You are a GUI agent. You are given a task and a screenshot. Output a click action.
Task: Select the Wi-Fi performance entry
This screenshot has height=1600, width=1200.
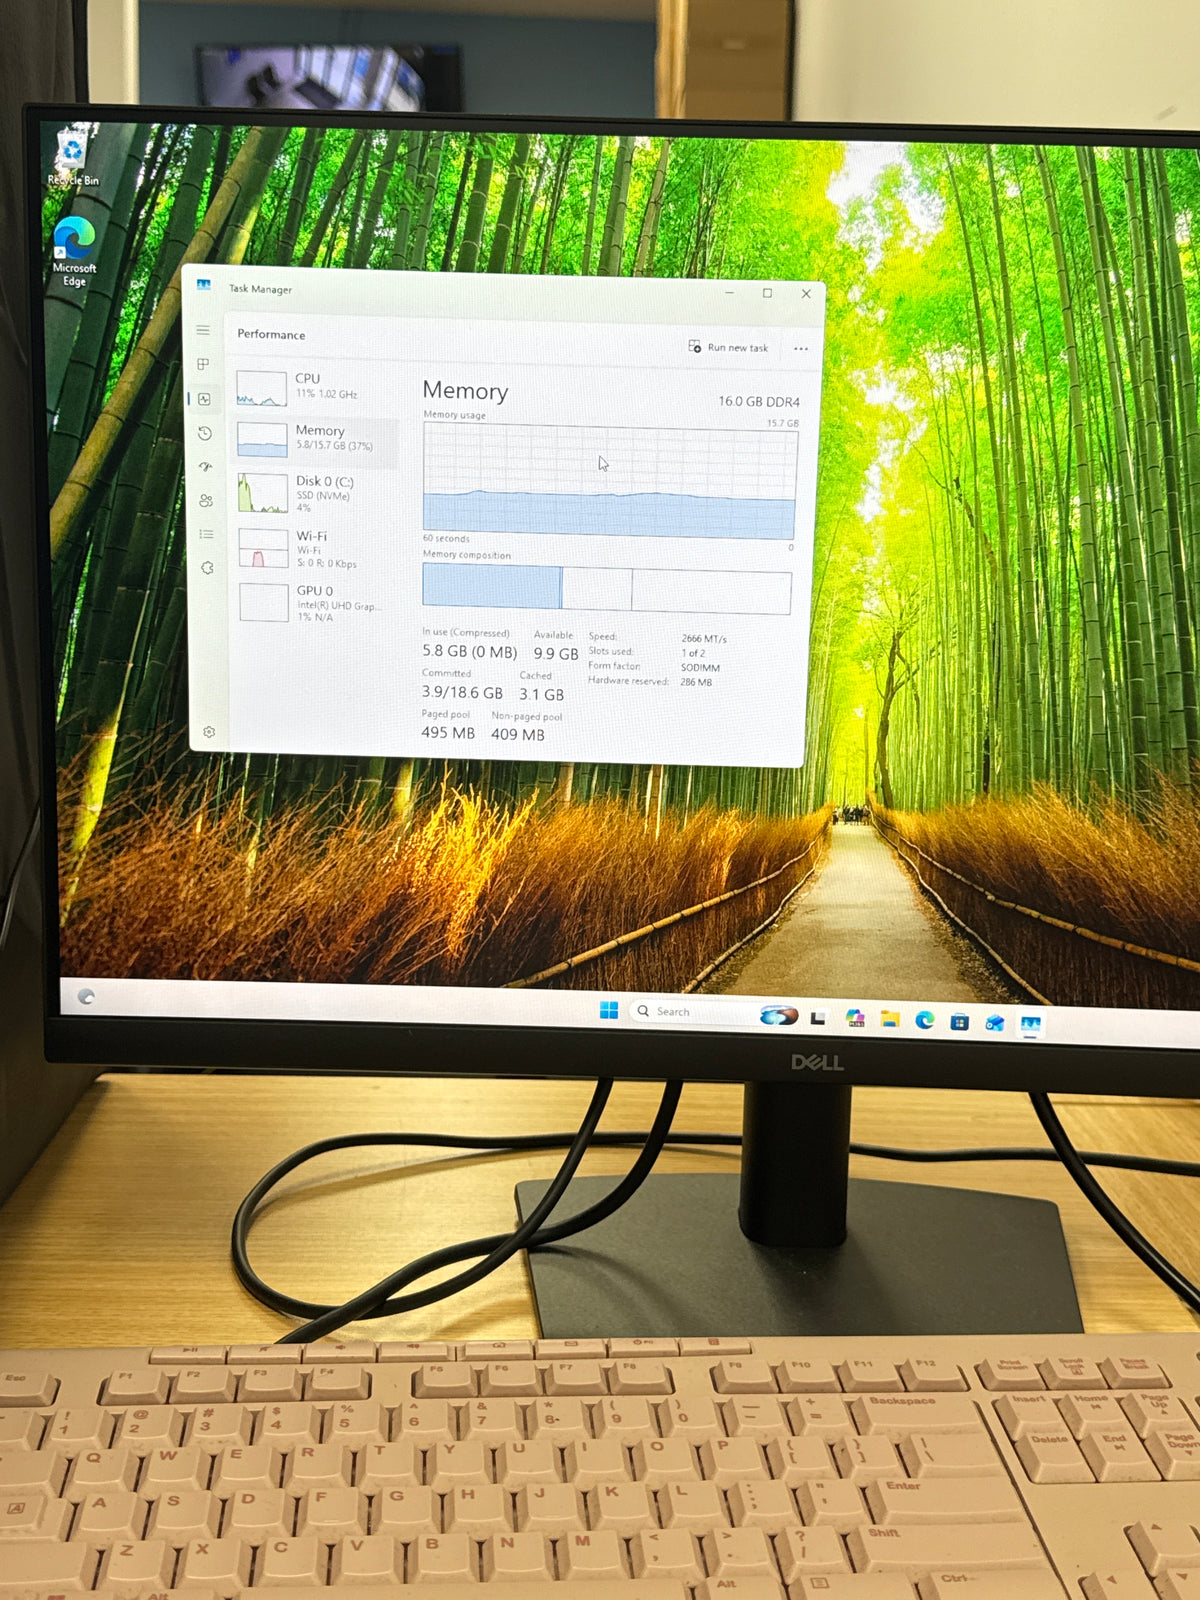317,548
